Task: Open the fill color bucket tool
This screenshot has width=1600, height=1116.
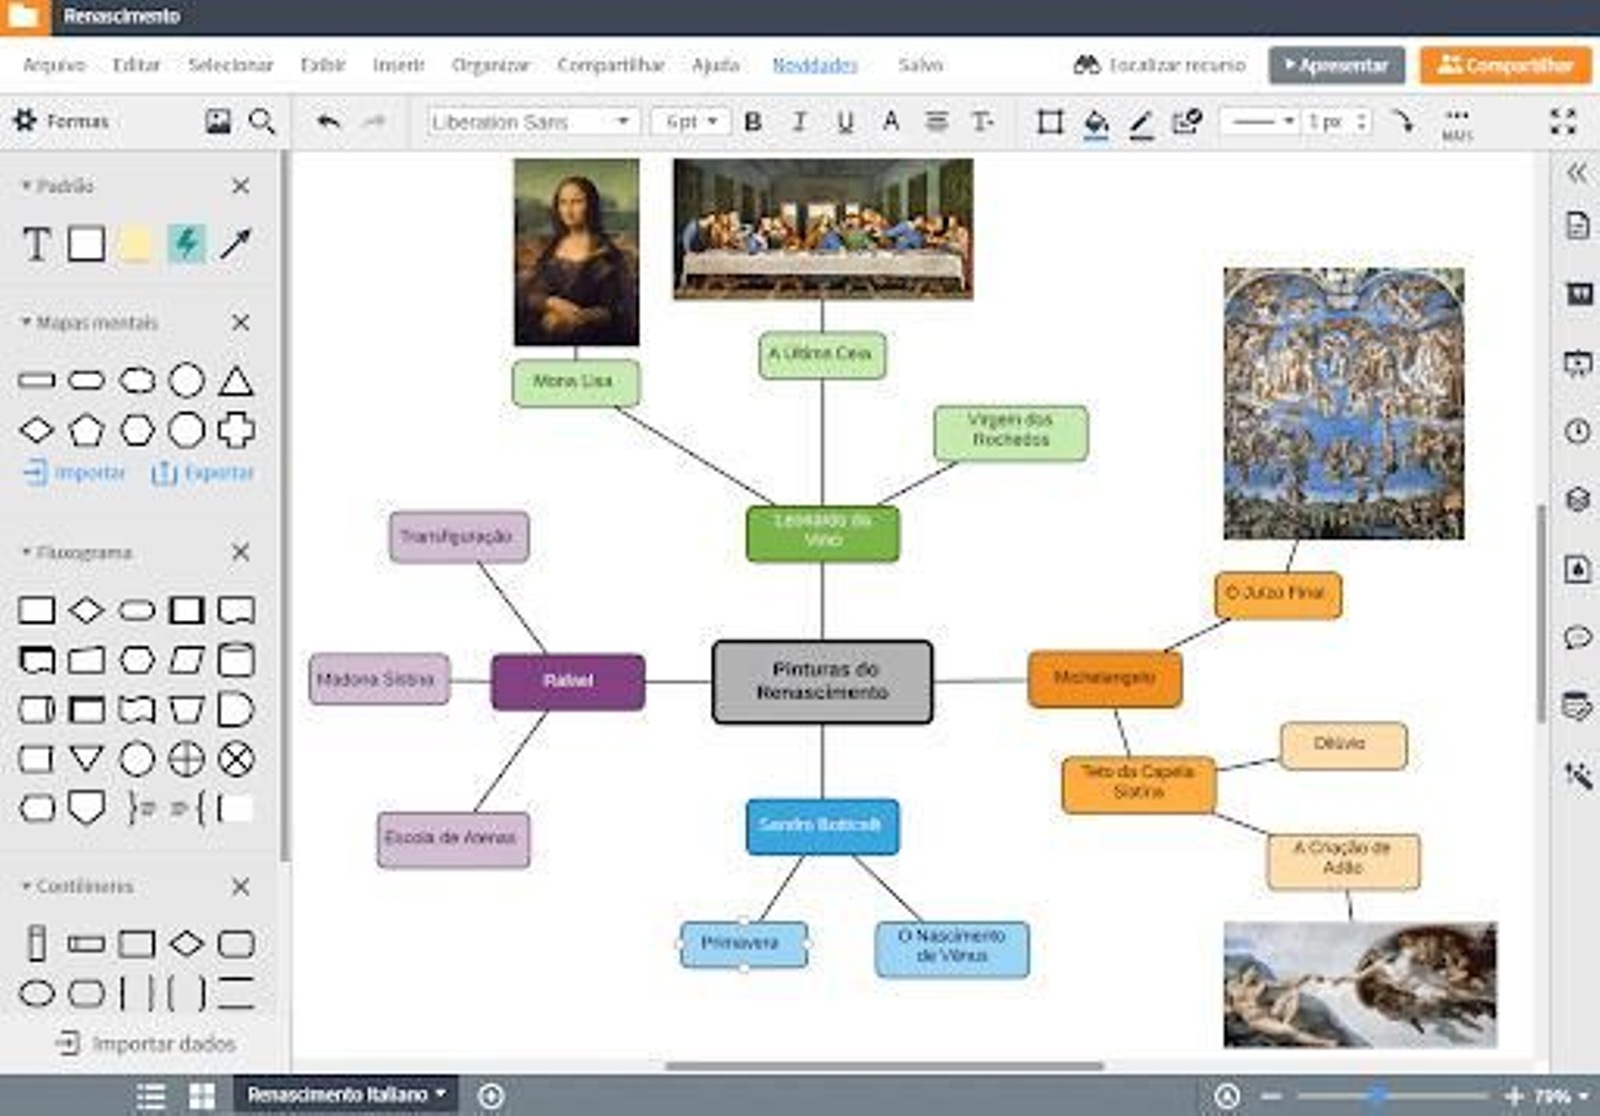Action: 1096,123
